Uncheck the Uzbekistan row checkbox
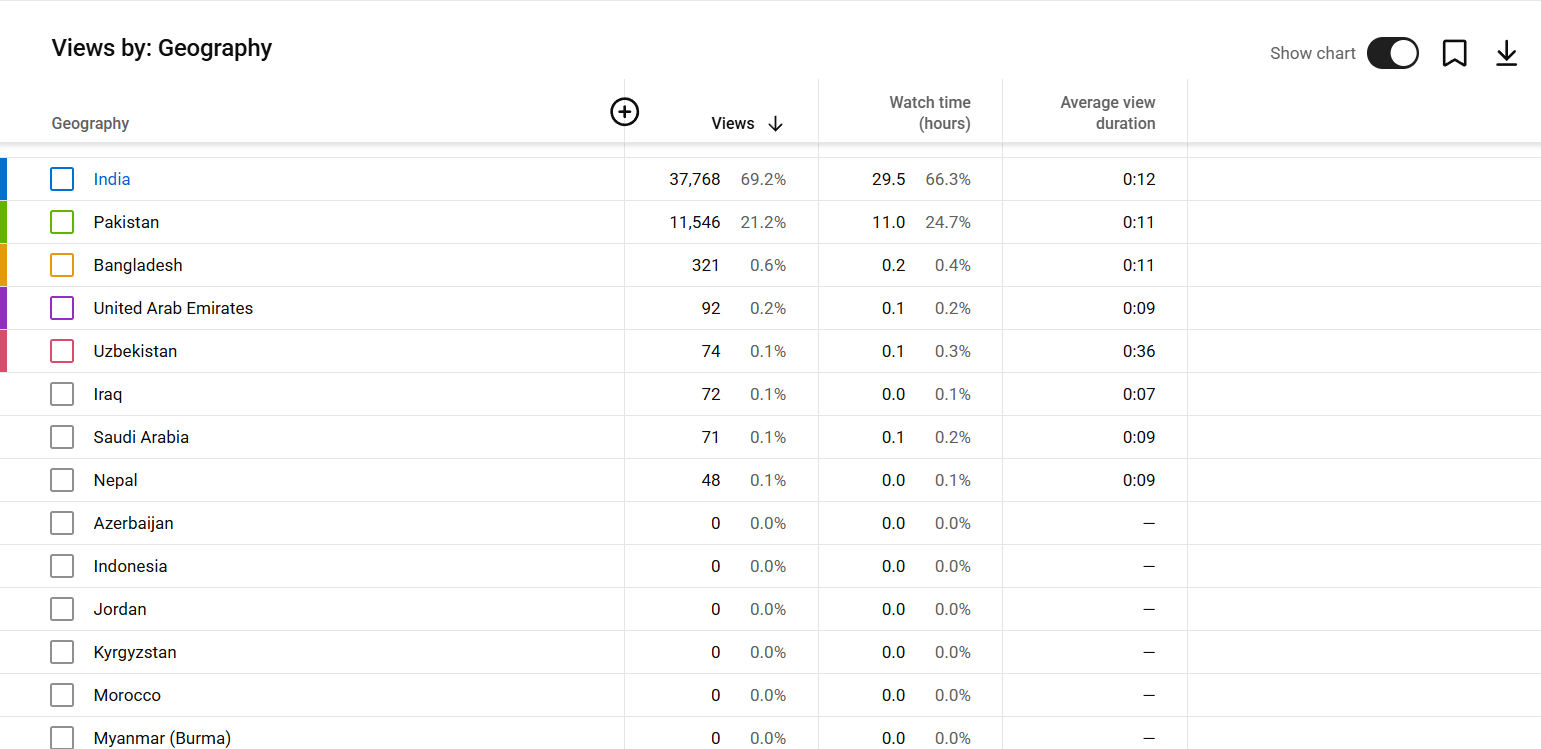 tap(62, 351)
